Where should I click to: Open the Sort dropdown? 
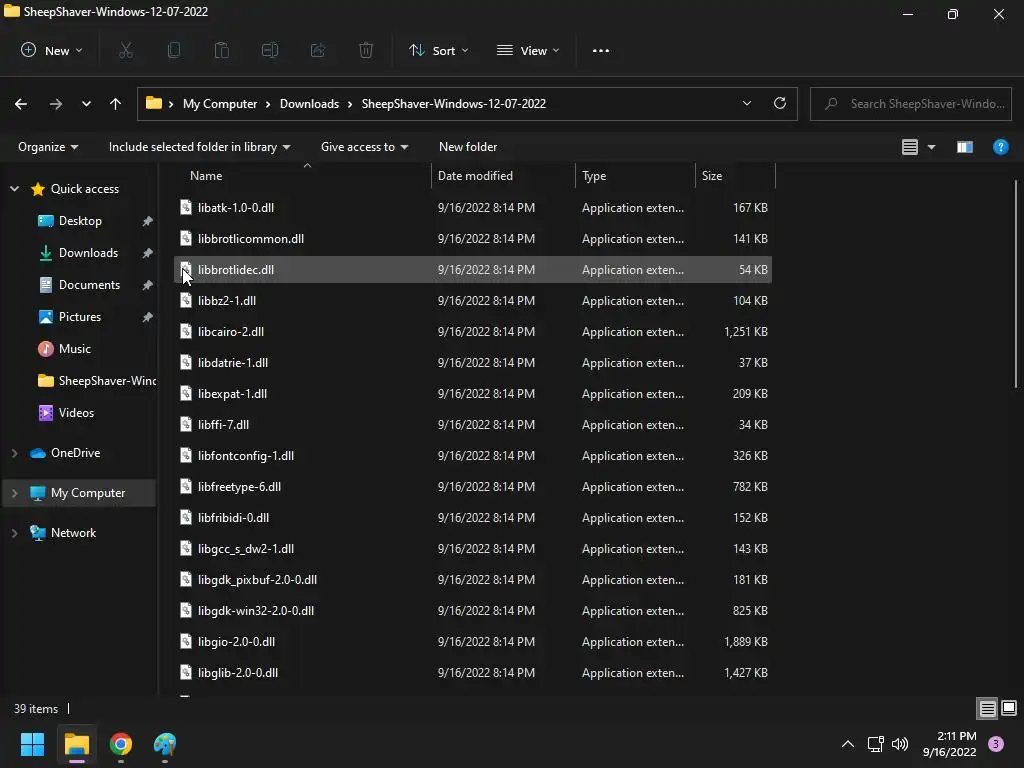pyautogui.click(x=439, y=50)
